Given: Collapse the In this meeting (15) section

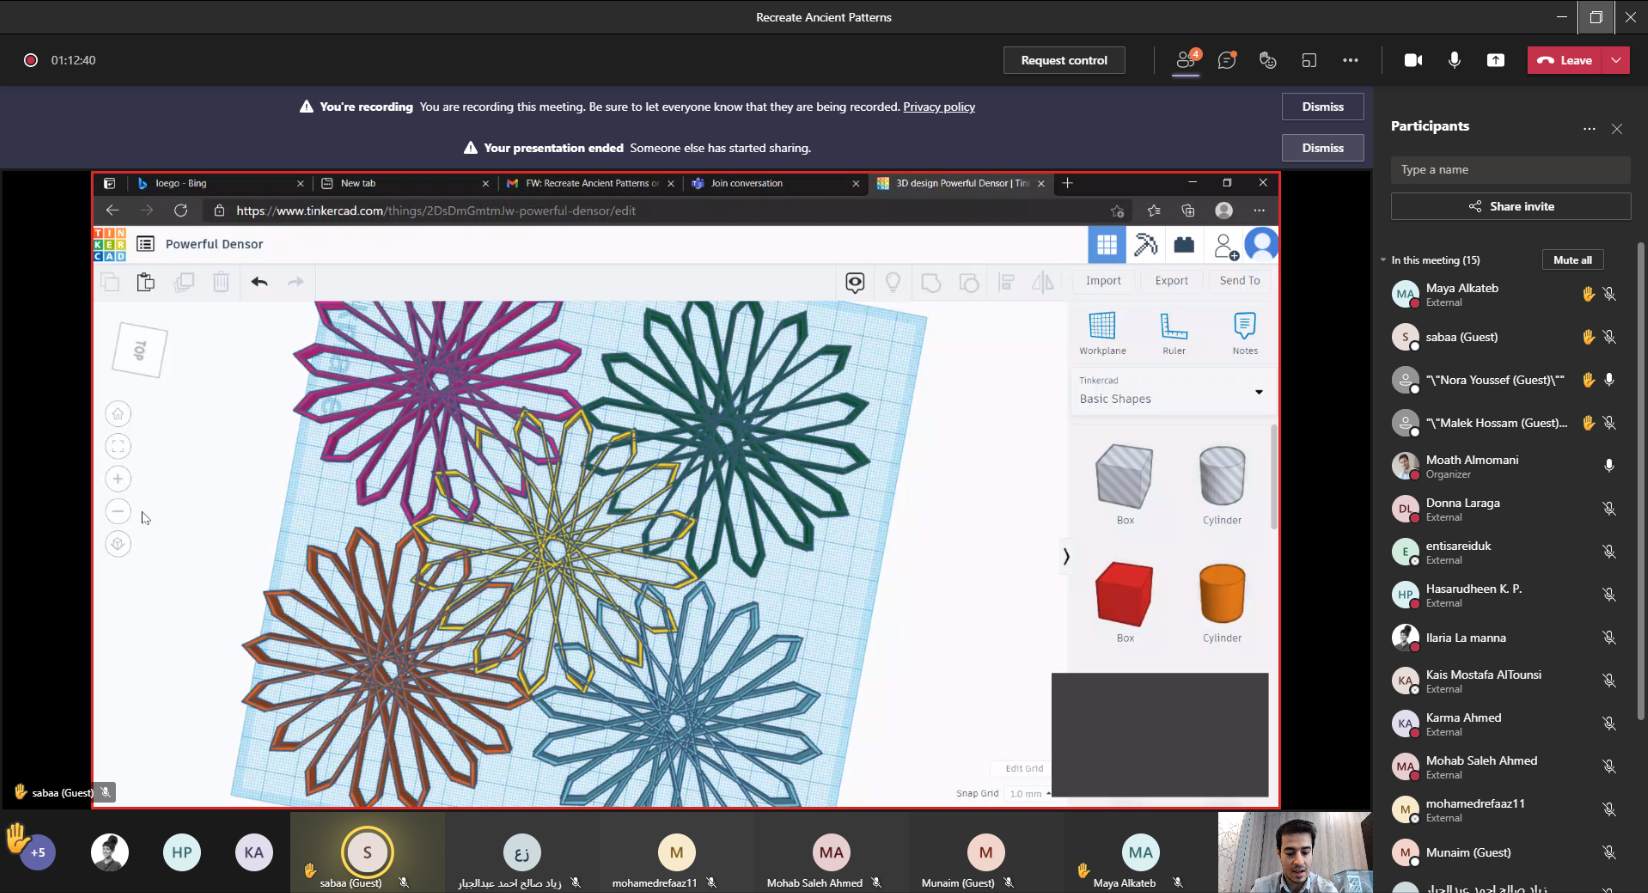Looking at the screenshot, I should click(1384, 260).
